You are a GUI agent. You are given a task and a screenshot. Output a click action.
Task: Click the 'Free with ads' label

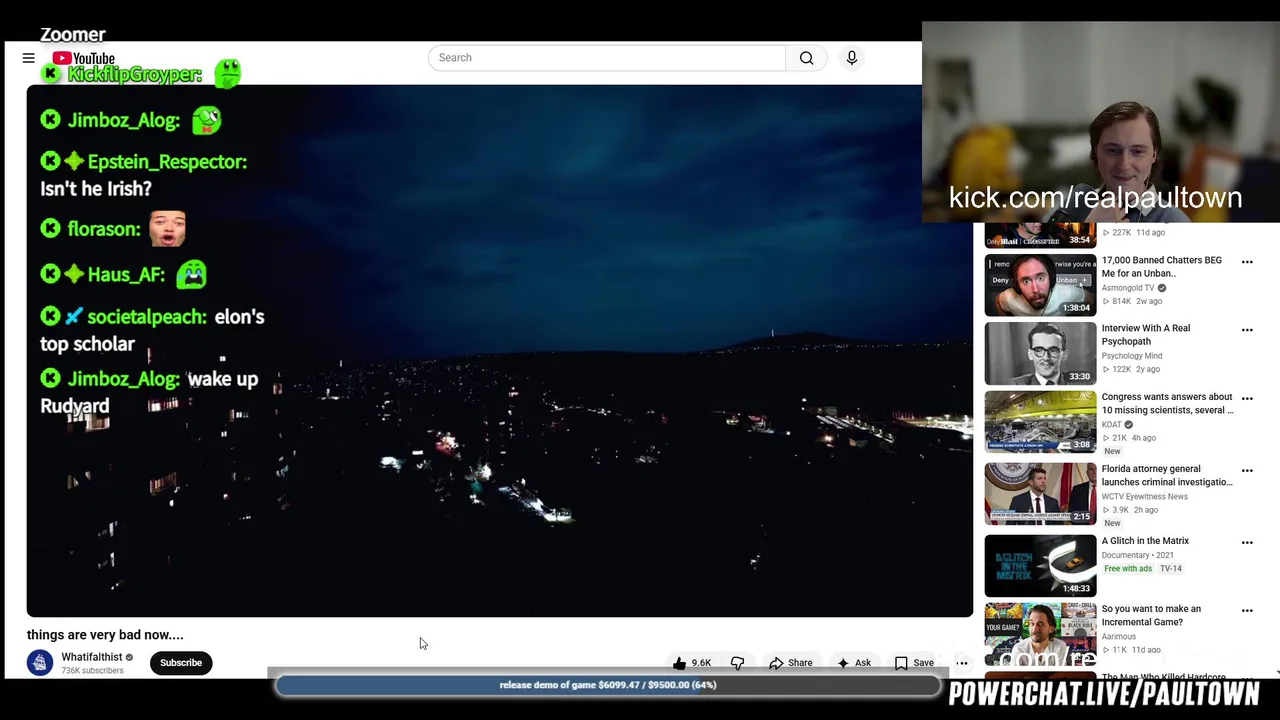coord(1128,569)
